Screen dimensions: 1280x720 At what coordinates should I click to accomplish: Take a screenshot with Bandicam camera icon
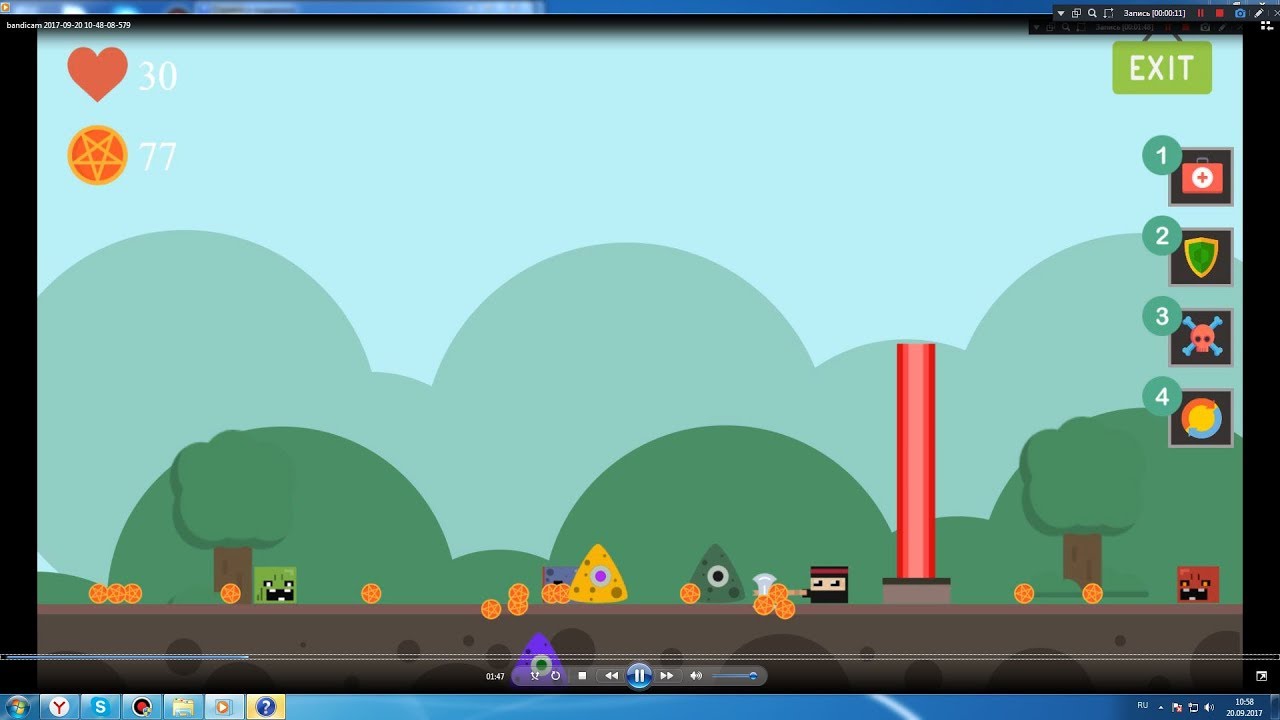(1240, 13)
